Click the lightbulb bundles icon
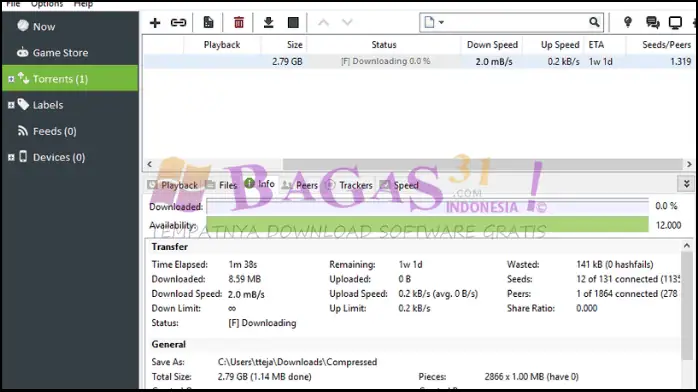The width and height of the screenshot is (698, 392). [x=628, y=22]
